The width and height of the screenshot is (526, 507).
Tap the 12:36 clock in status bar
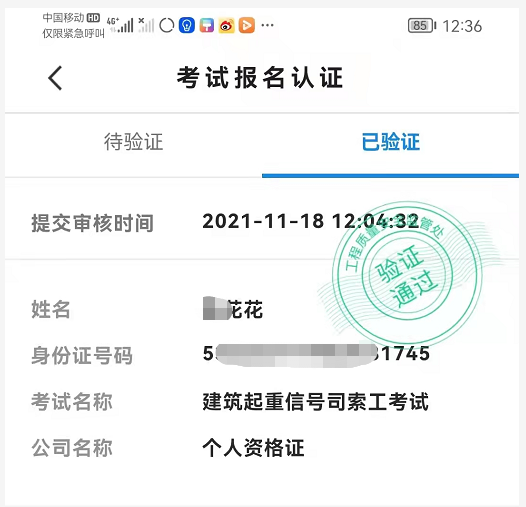coord(462,26)
